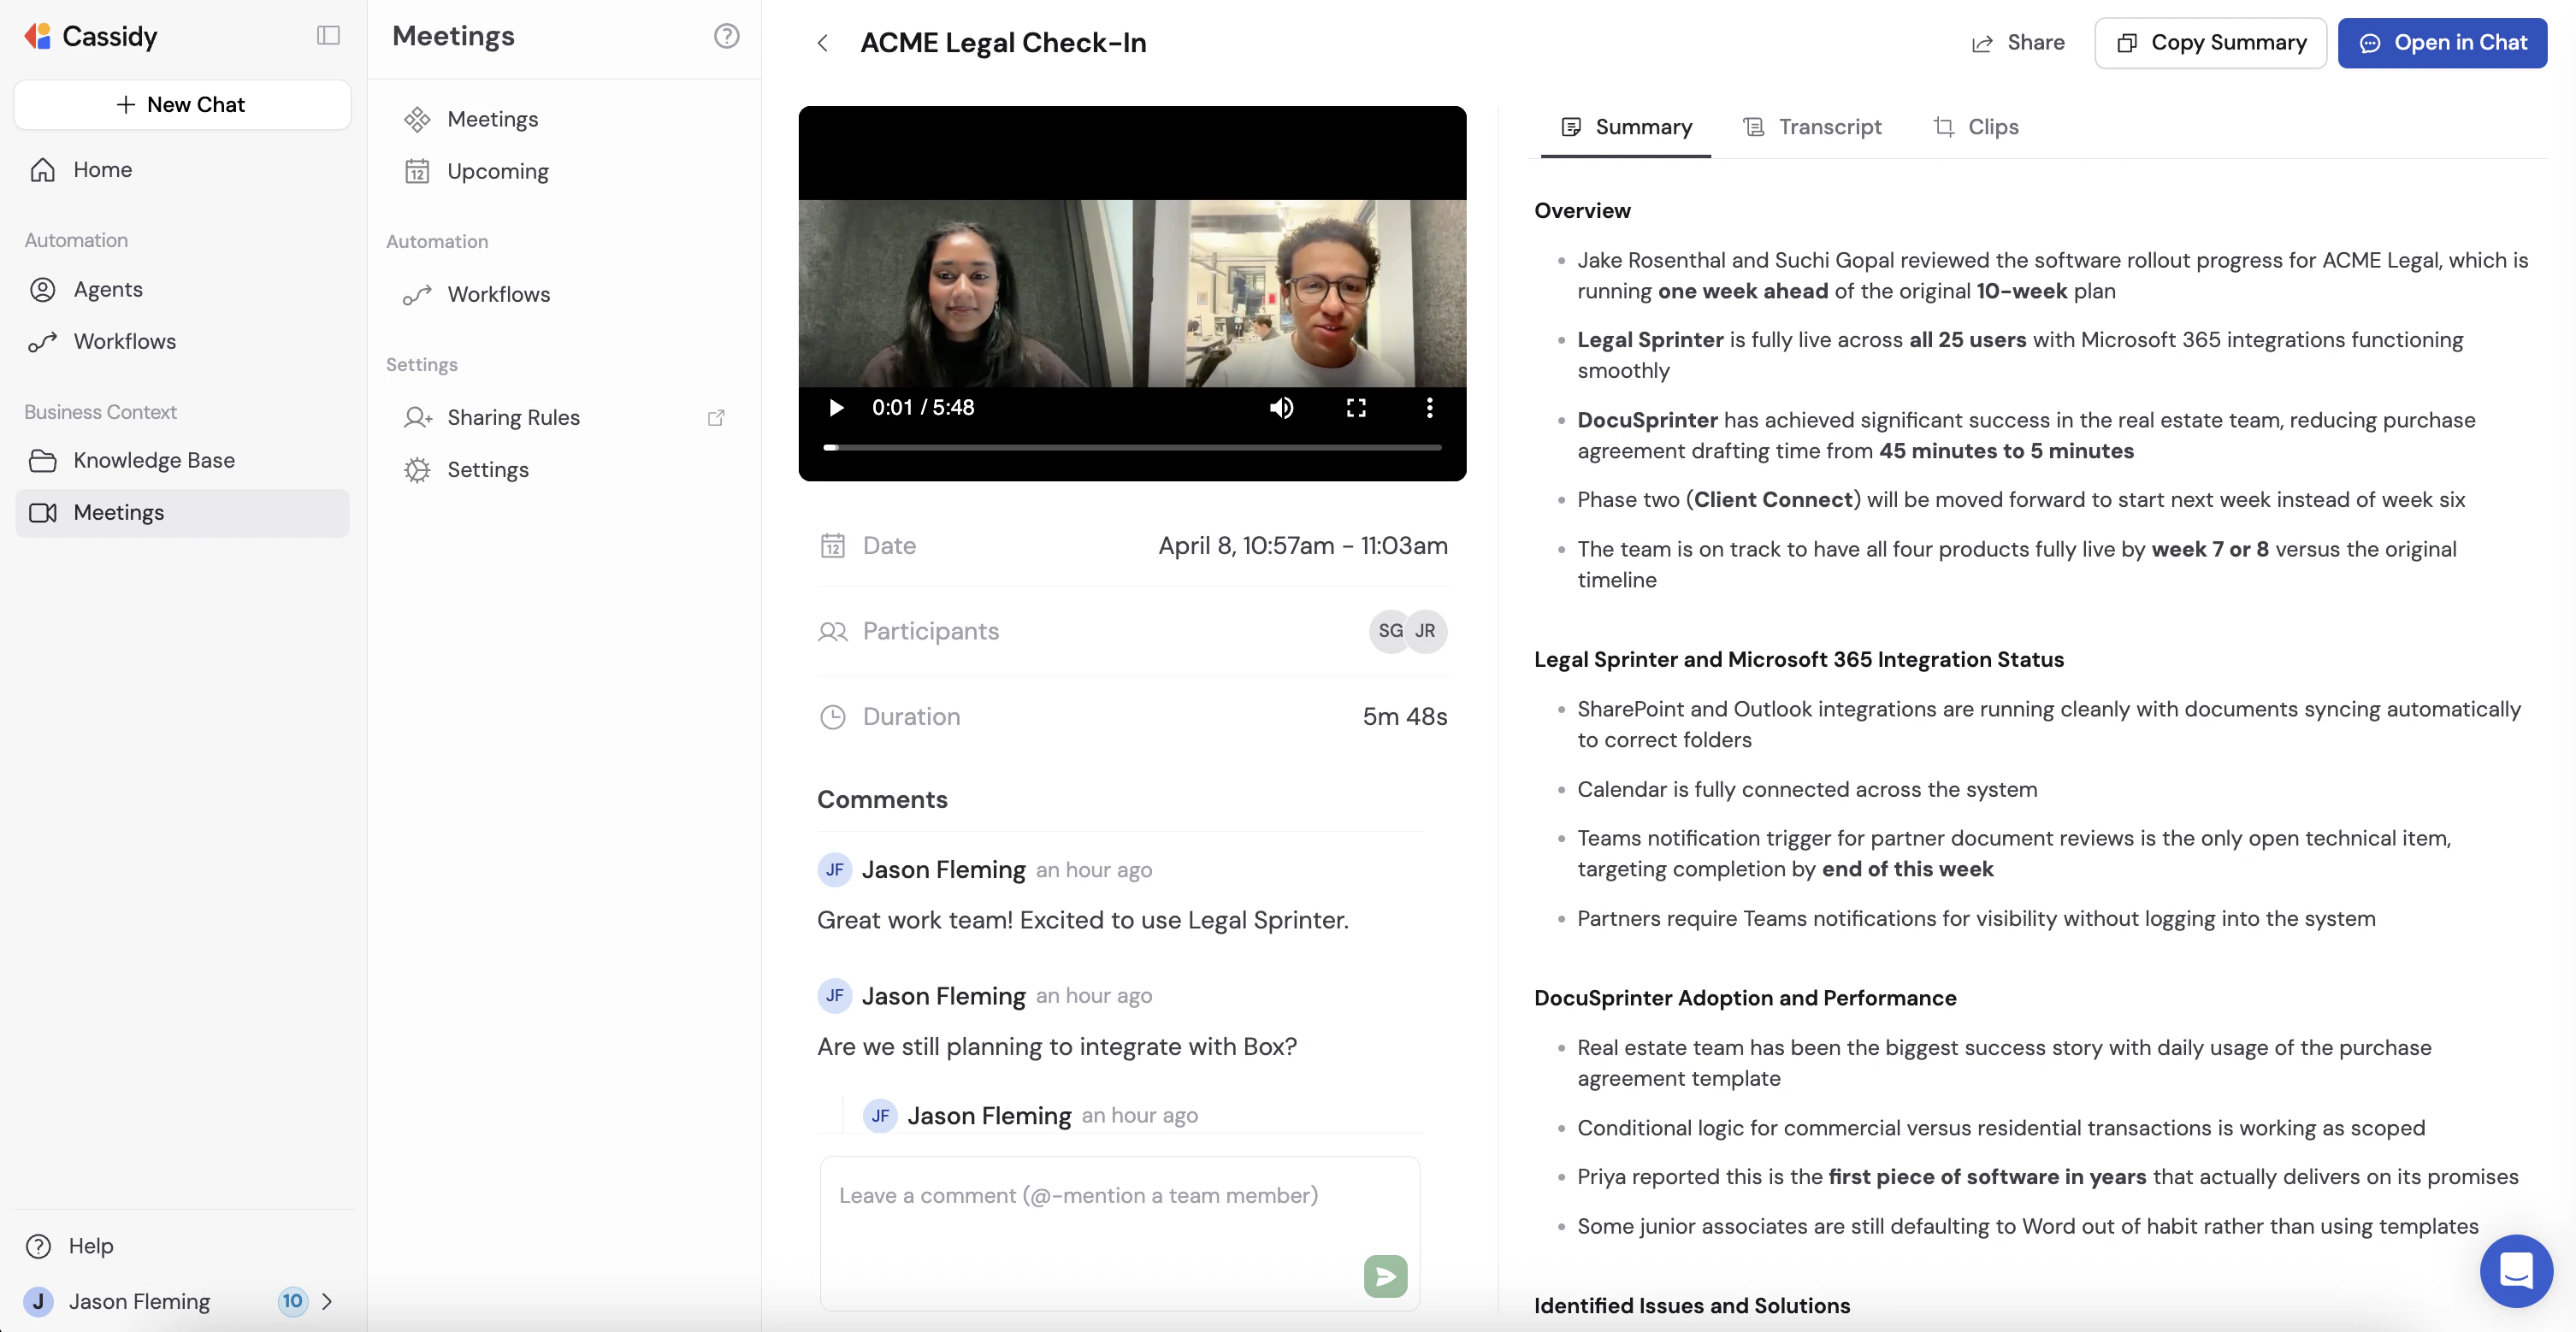This screenshot has height=1332, width=2576.
Task: Open the Meetings help question mark
Action: pyautogui.click(x=726, y=36)
